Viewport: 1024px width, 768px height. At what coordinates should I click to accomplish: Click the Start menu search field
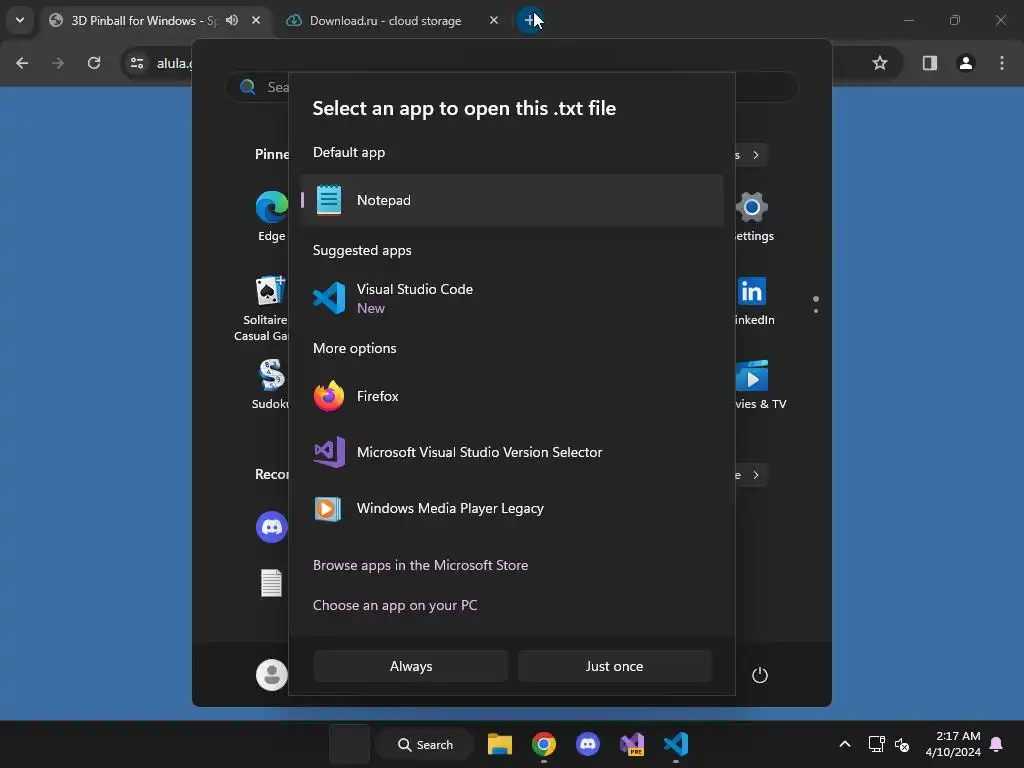(512, 87)
